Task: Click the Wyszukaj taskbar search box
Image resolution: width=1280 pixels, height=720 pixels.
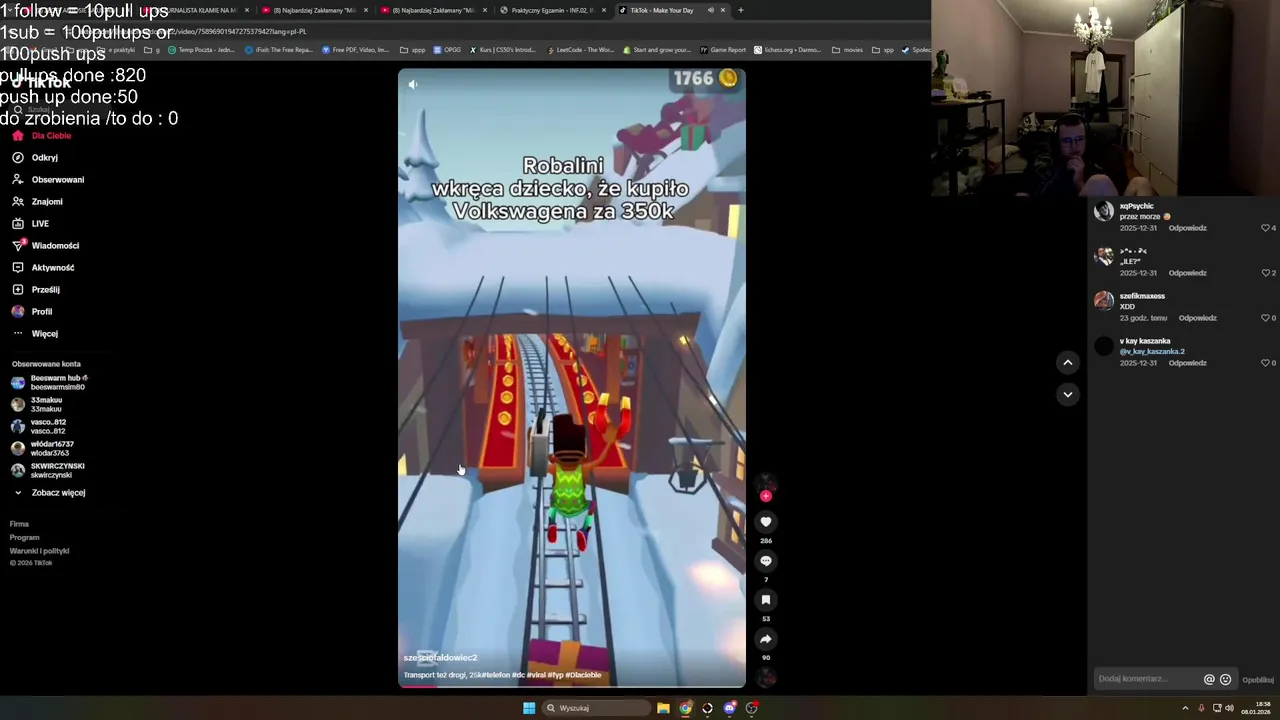Action: (x=598, y=708)
